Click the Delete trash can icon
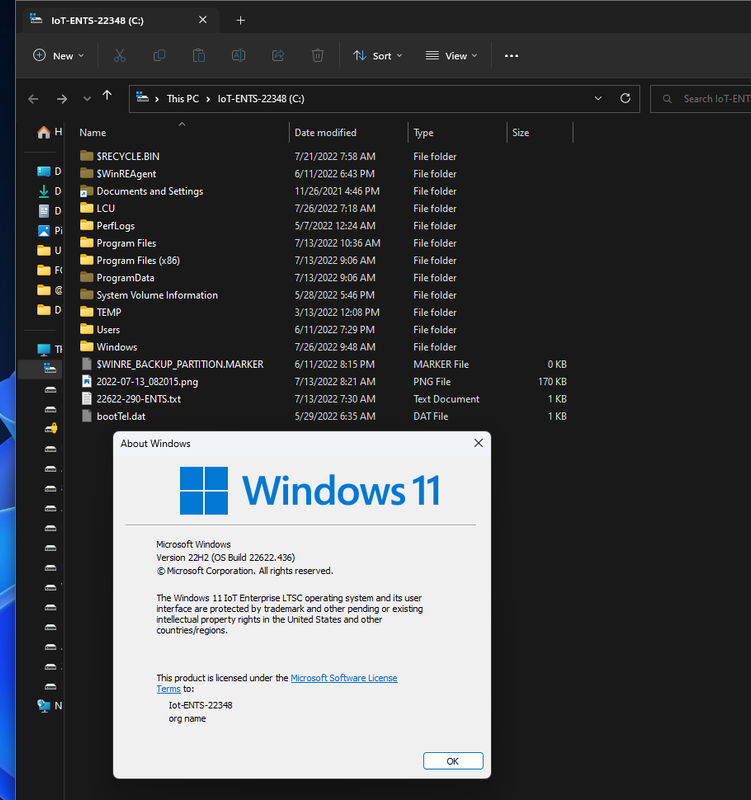751x800 pixels. tap(317, 56)
